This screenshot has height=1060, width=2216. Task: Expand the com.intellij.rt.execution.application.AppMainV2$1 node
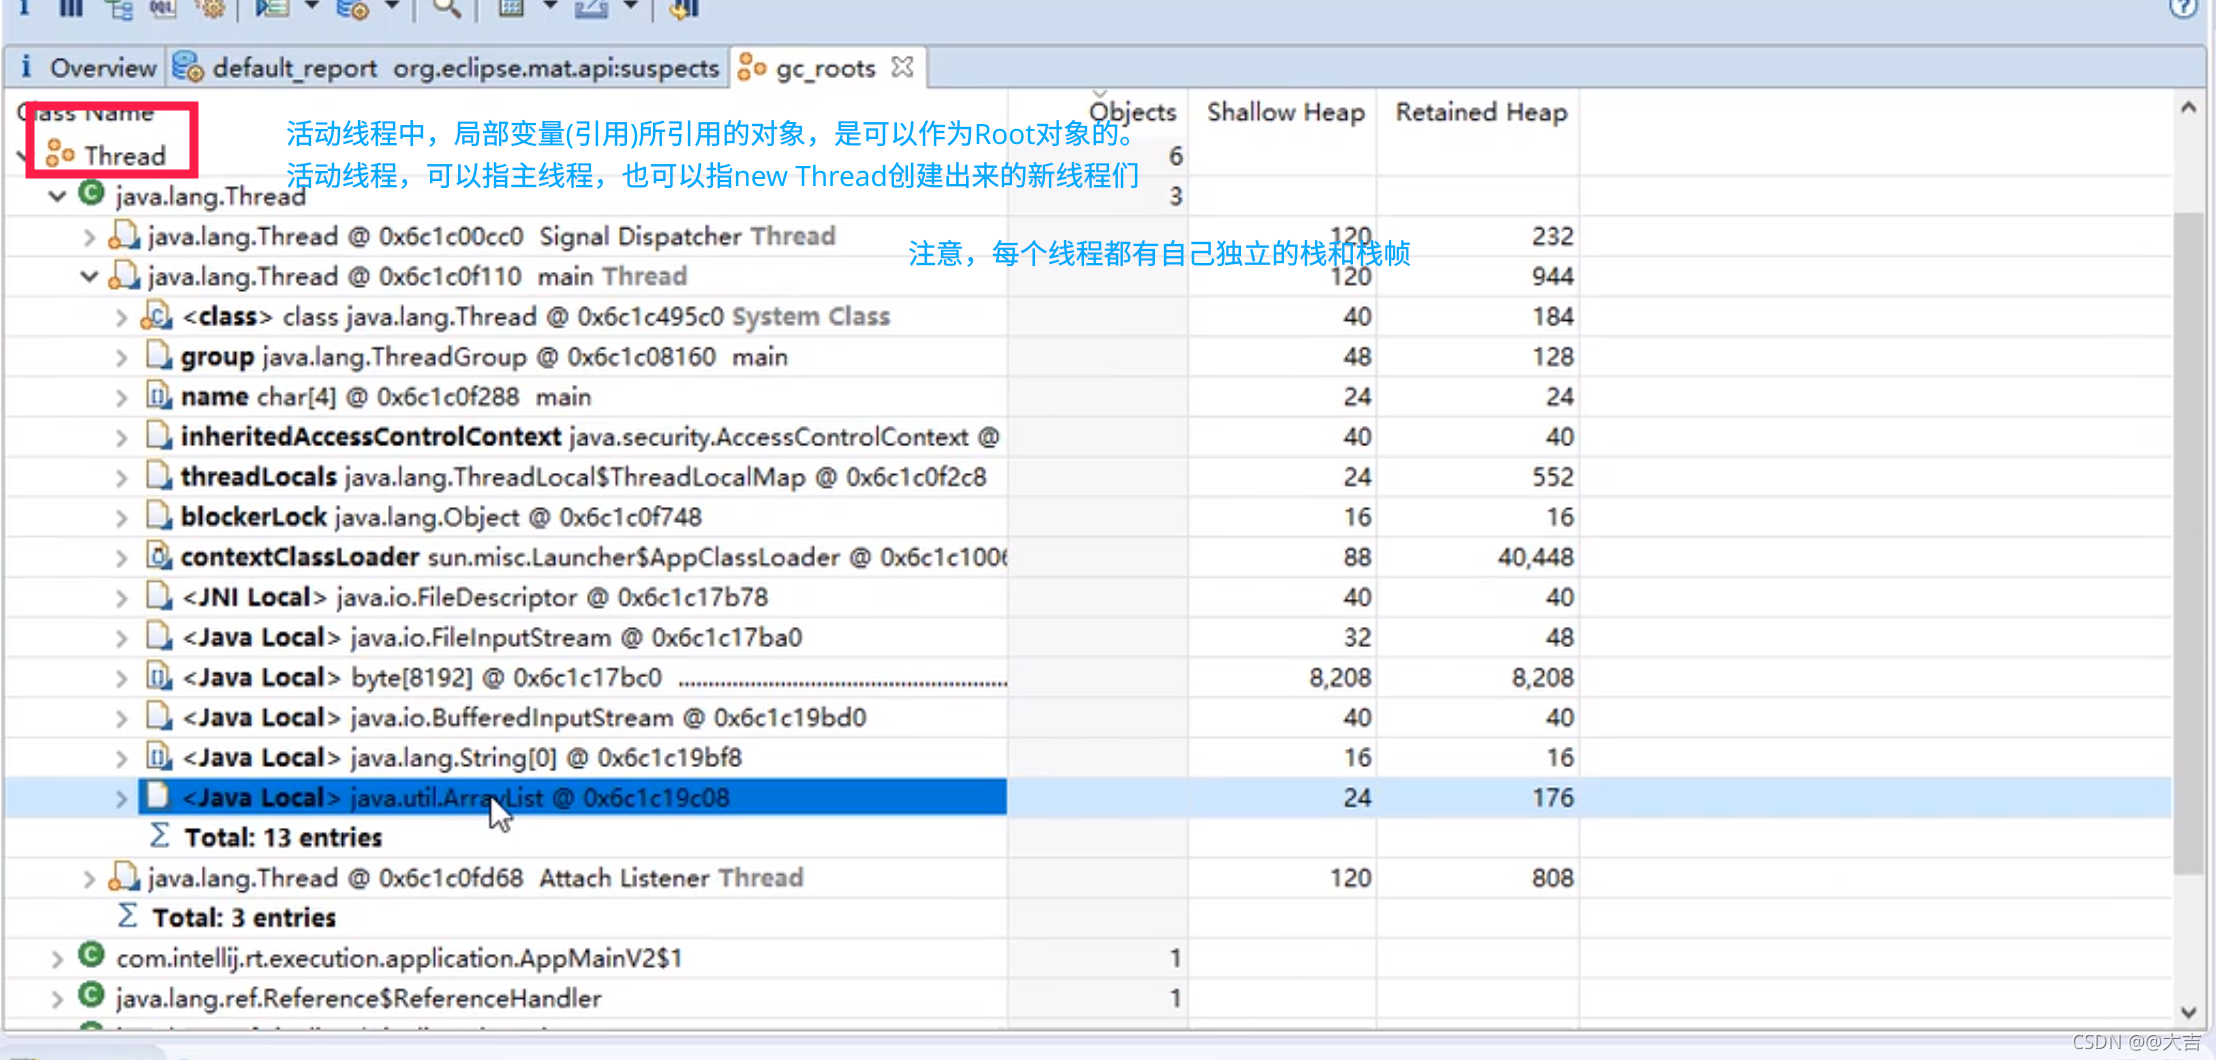(57, 959)
